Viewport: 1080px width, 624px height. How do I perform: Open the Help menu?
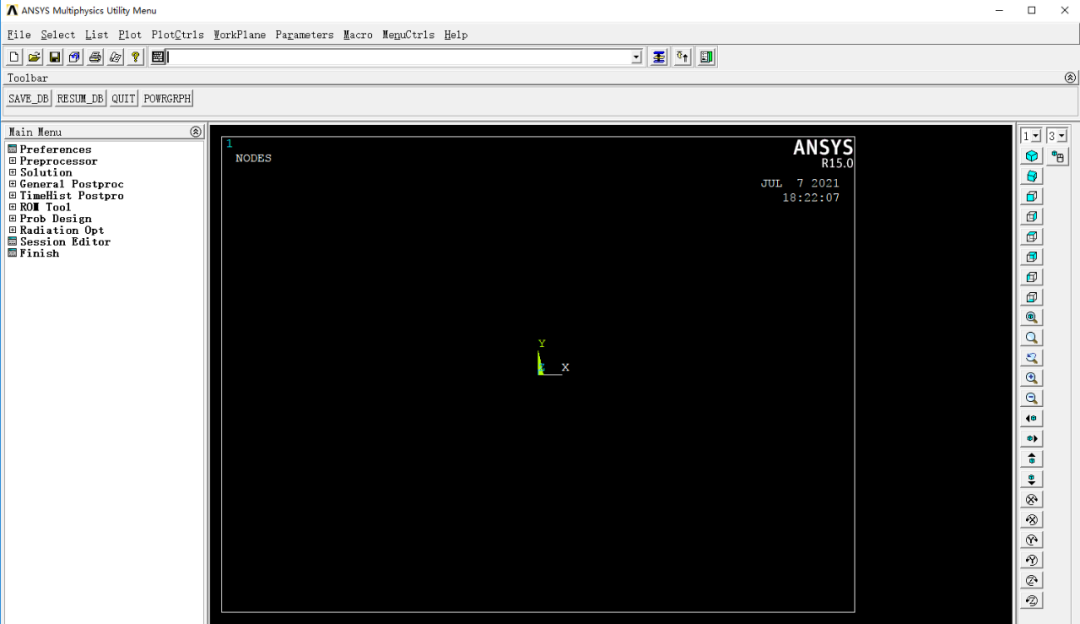pos(456,34)
